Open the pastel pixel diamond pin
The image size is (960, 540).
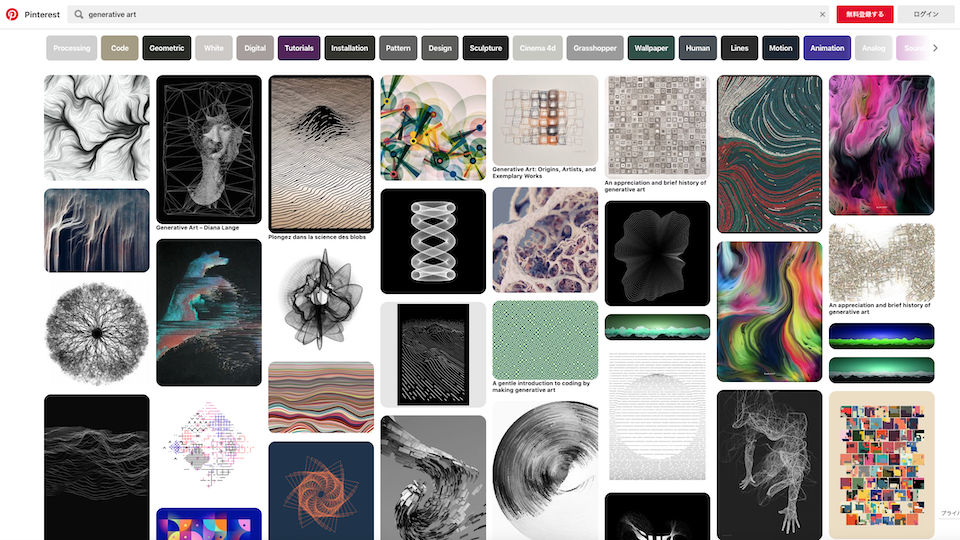coord(209,447)
